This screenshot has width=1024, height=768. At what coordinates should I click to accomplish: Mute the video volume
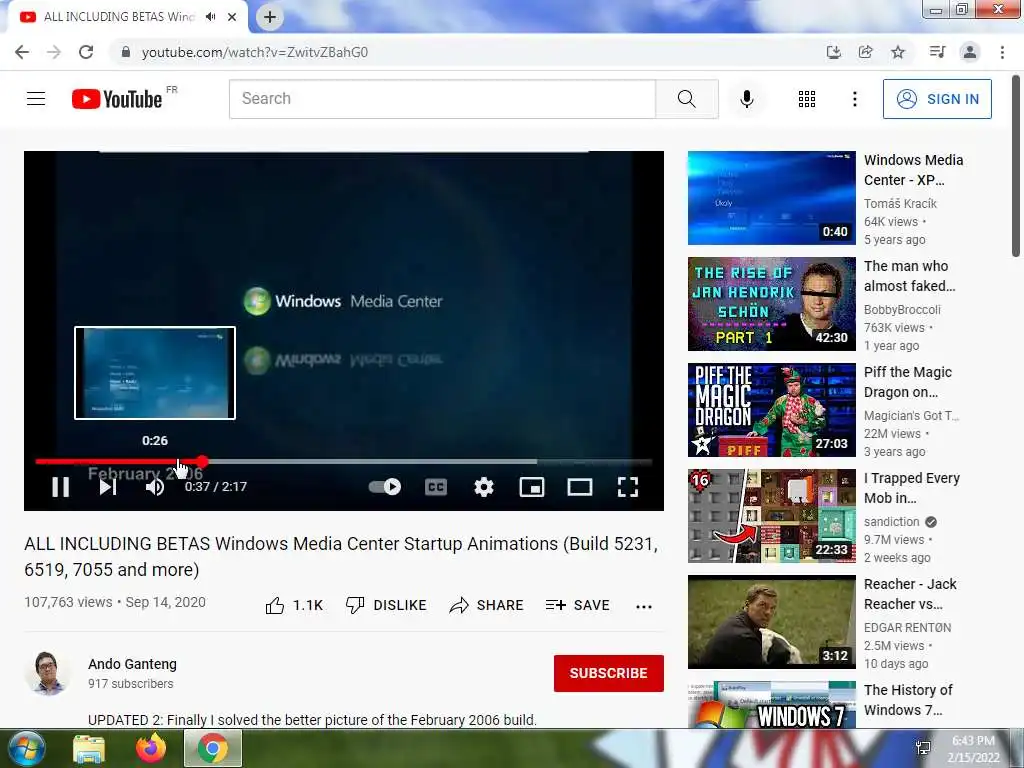(155, 487)
